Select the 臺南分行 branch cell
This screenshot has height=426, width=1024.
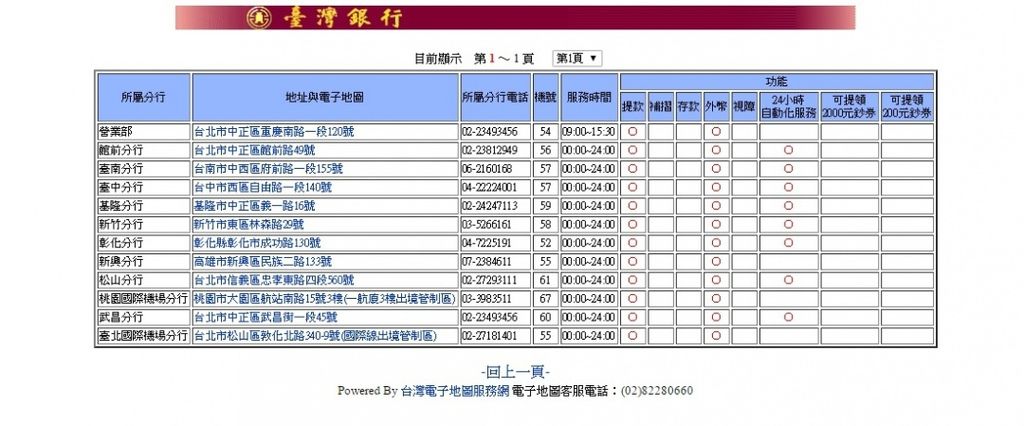click(144, 169)
